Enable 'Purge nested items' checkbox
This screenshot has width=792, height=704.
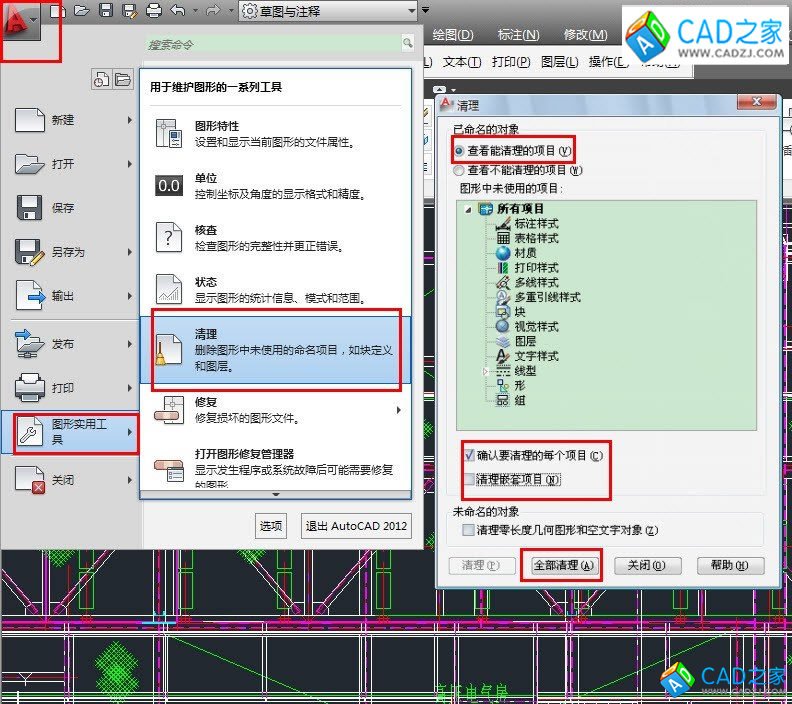click(x=470, y=480)
